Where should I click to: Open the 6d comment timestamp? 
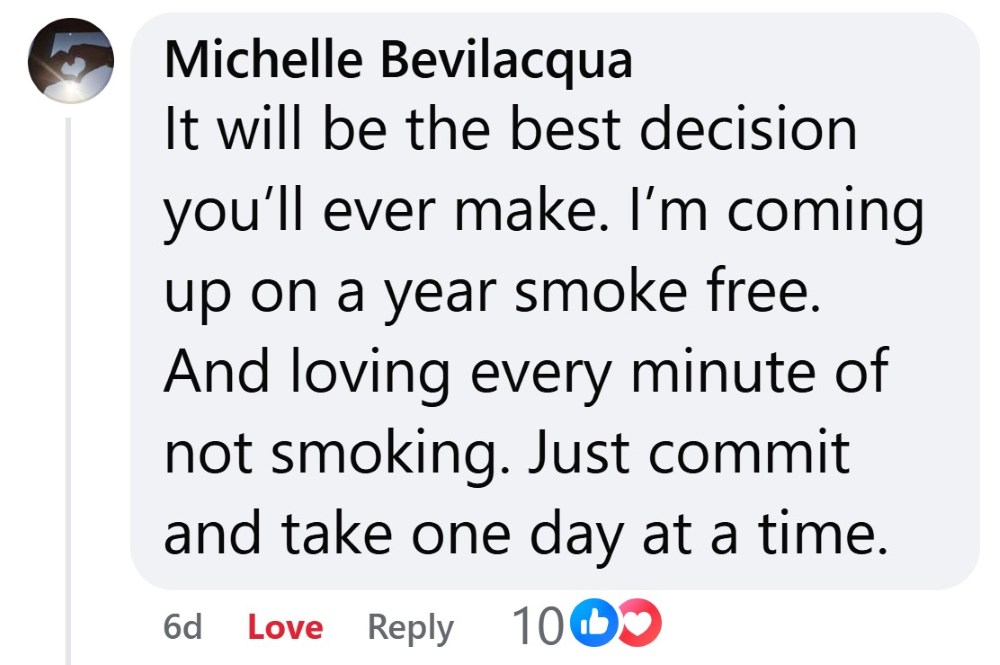pos(182,628)
